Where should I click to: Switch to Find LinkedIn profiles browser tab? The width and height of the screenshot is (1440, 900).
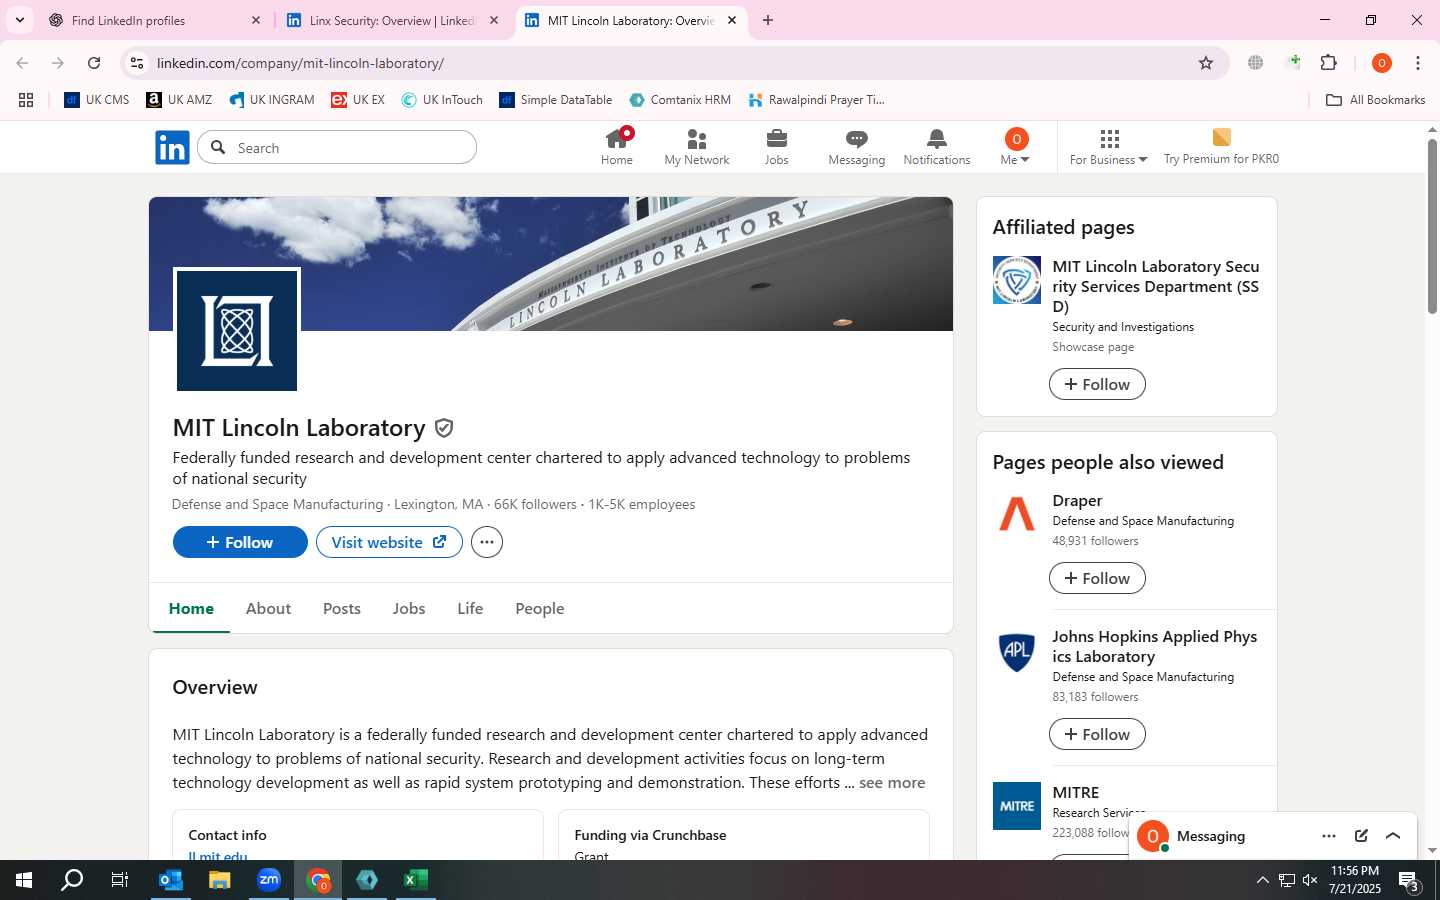click(x=155, y=20)
